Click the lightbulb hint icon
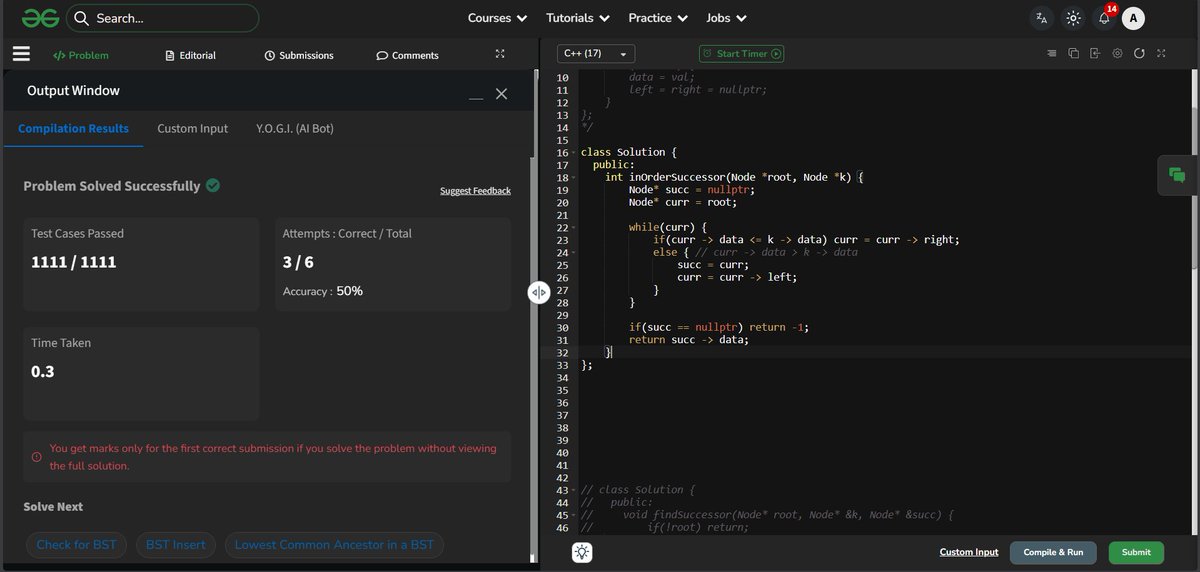The image size is (1200, 572). [583, 552]
